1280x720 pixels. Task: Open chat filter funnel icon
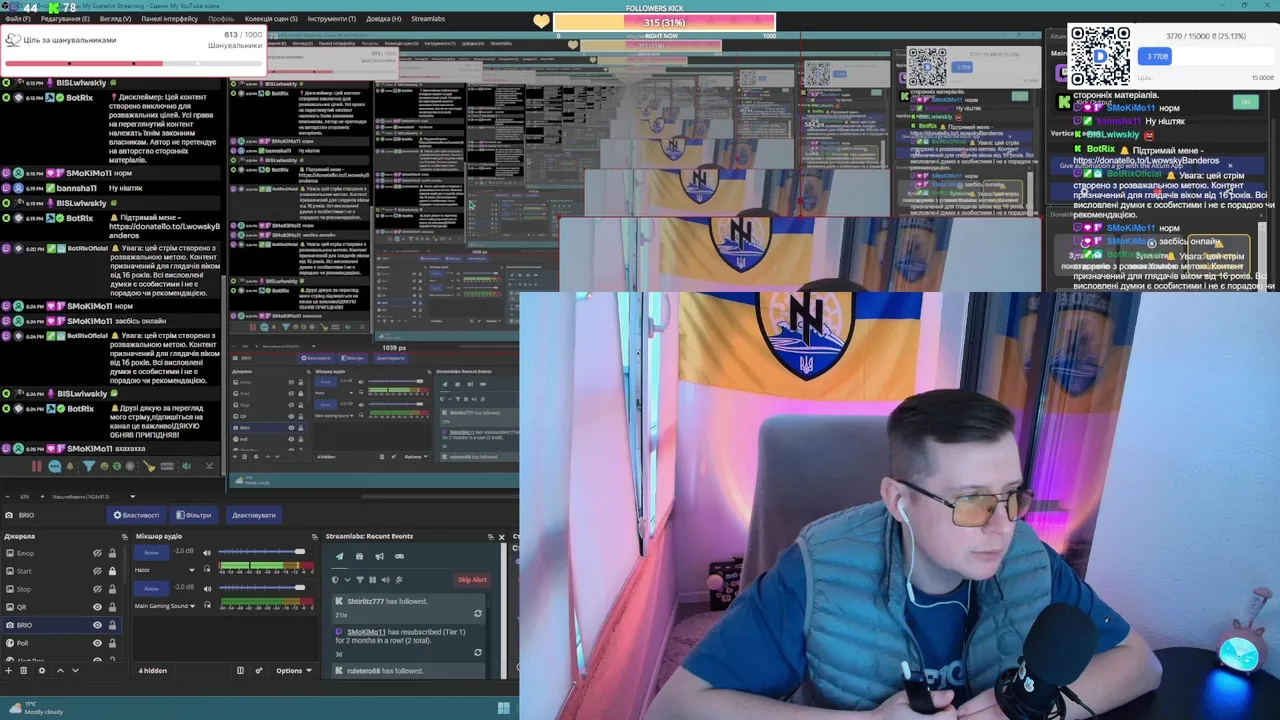pos(89,466)
